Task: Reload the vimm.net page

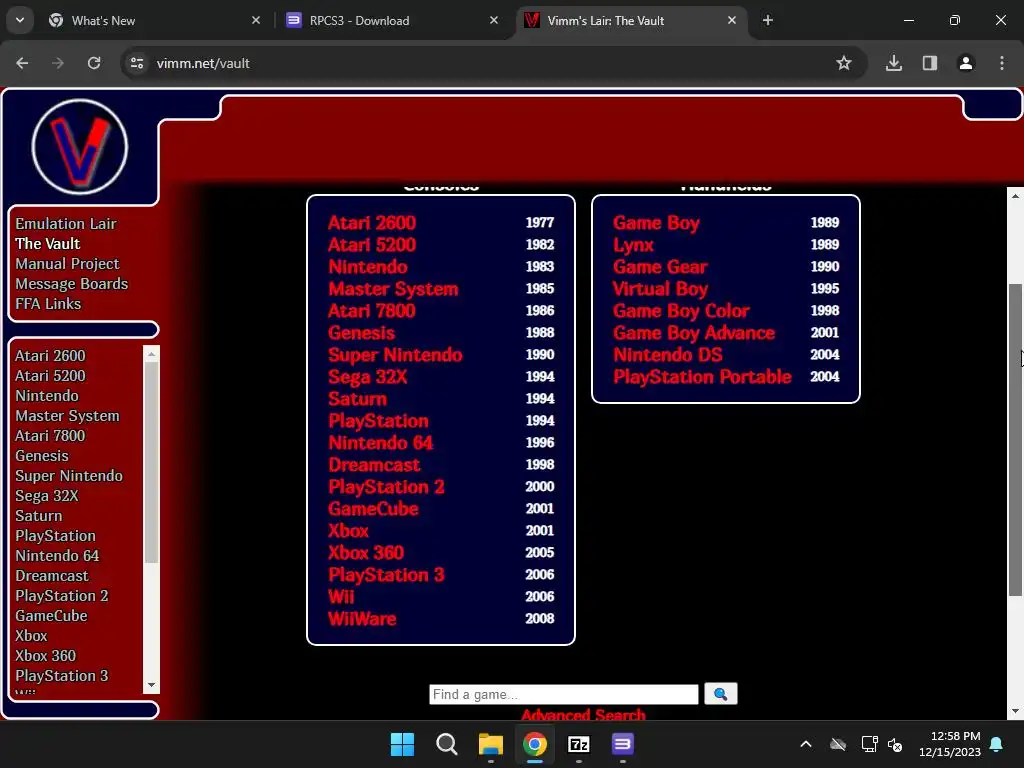Action: 94,63
